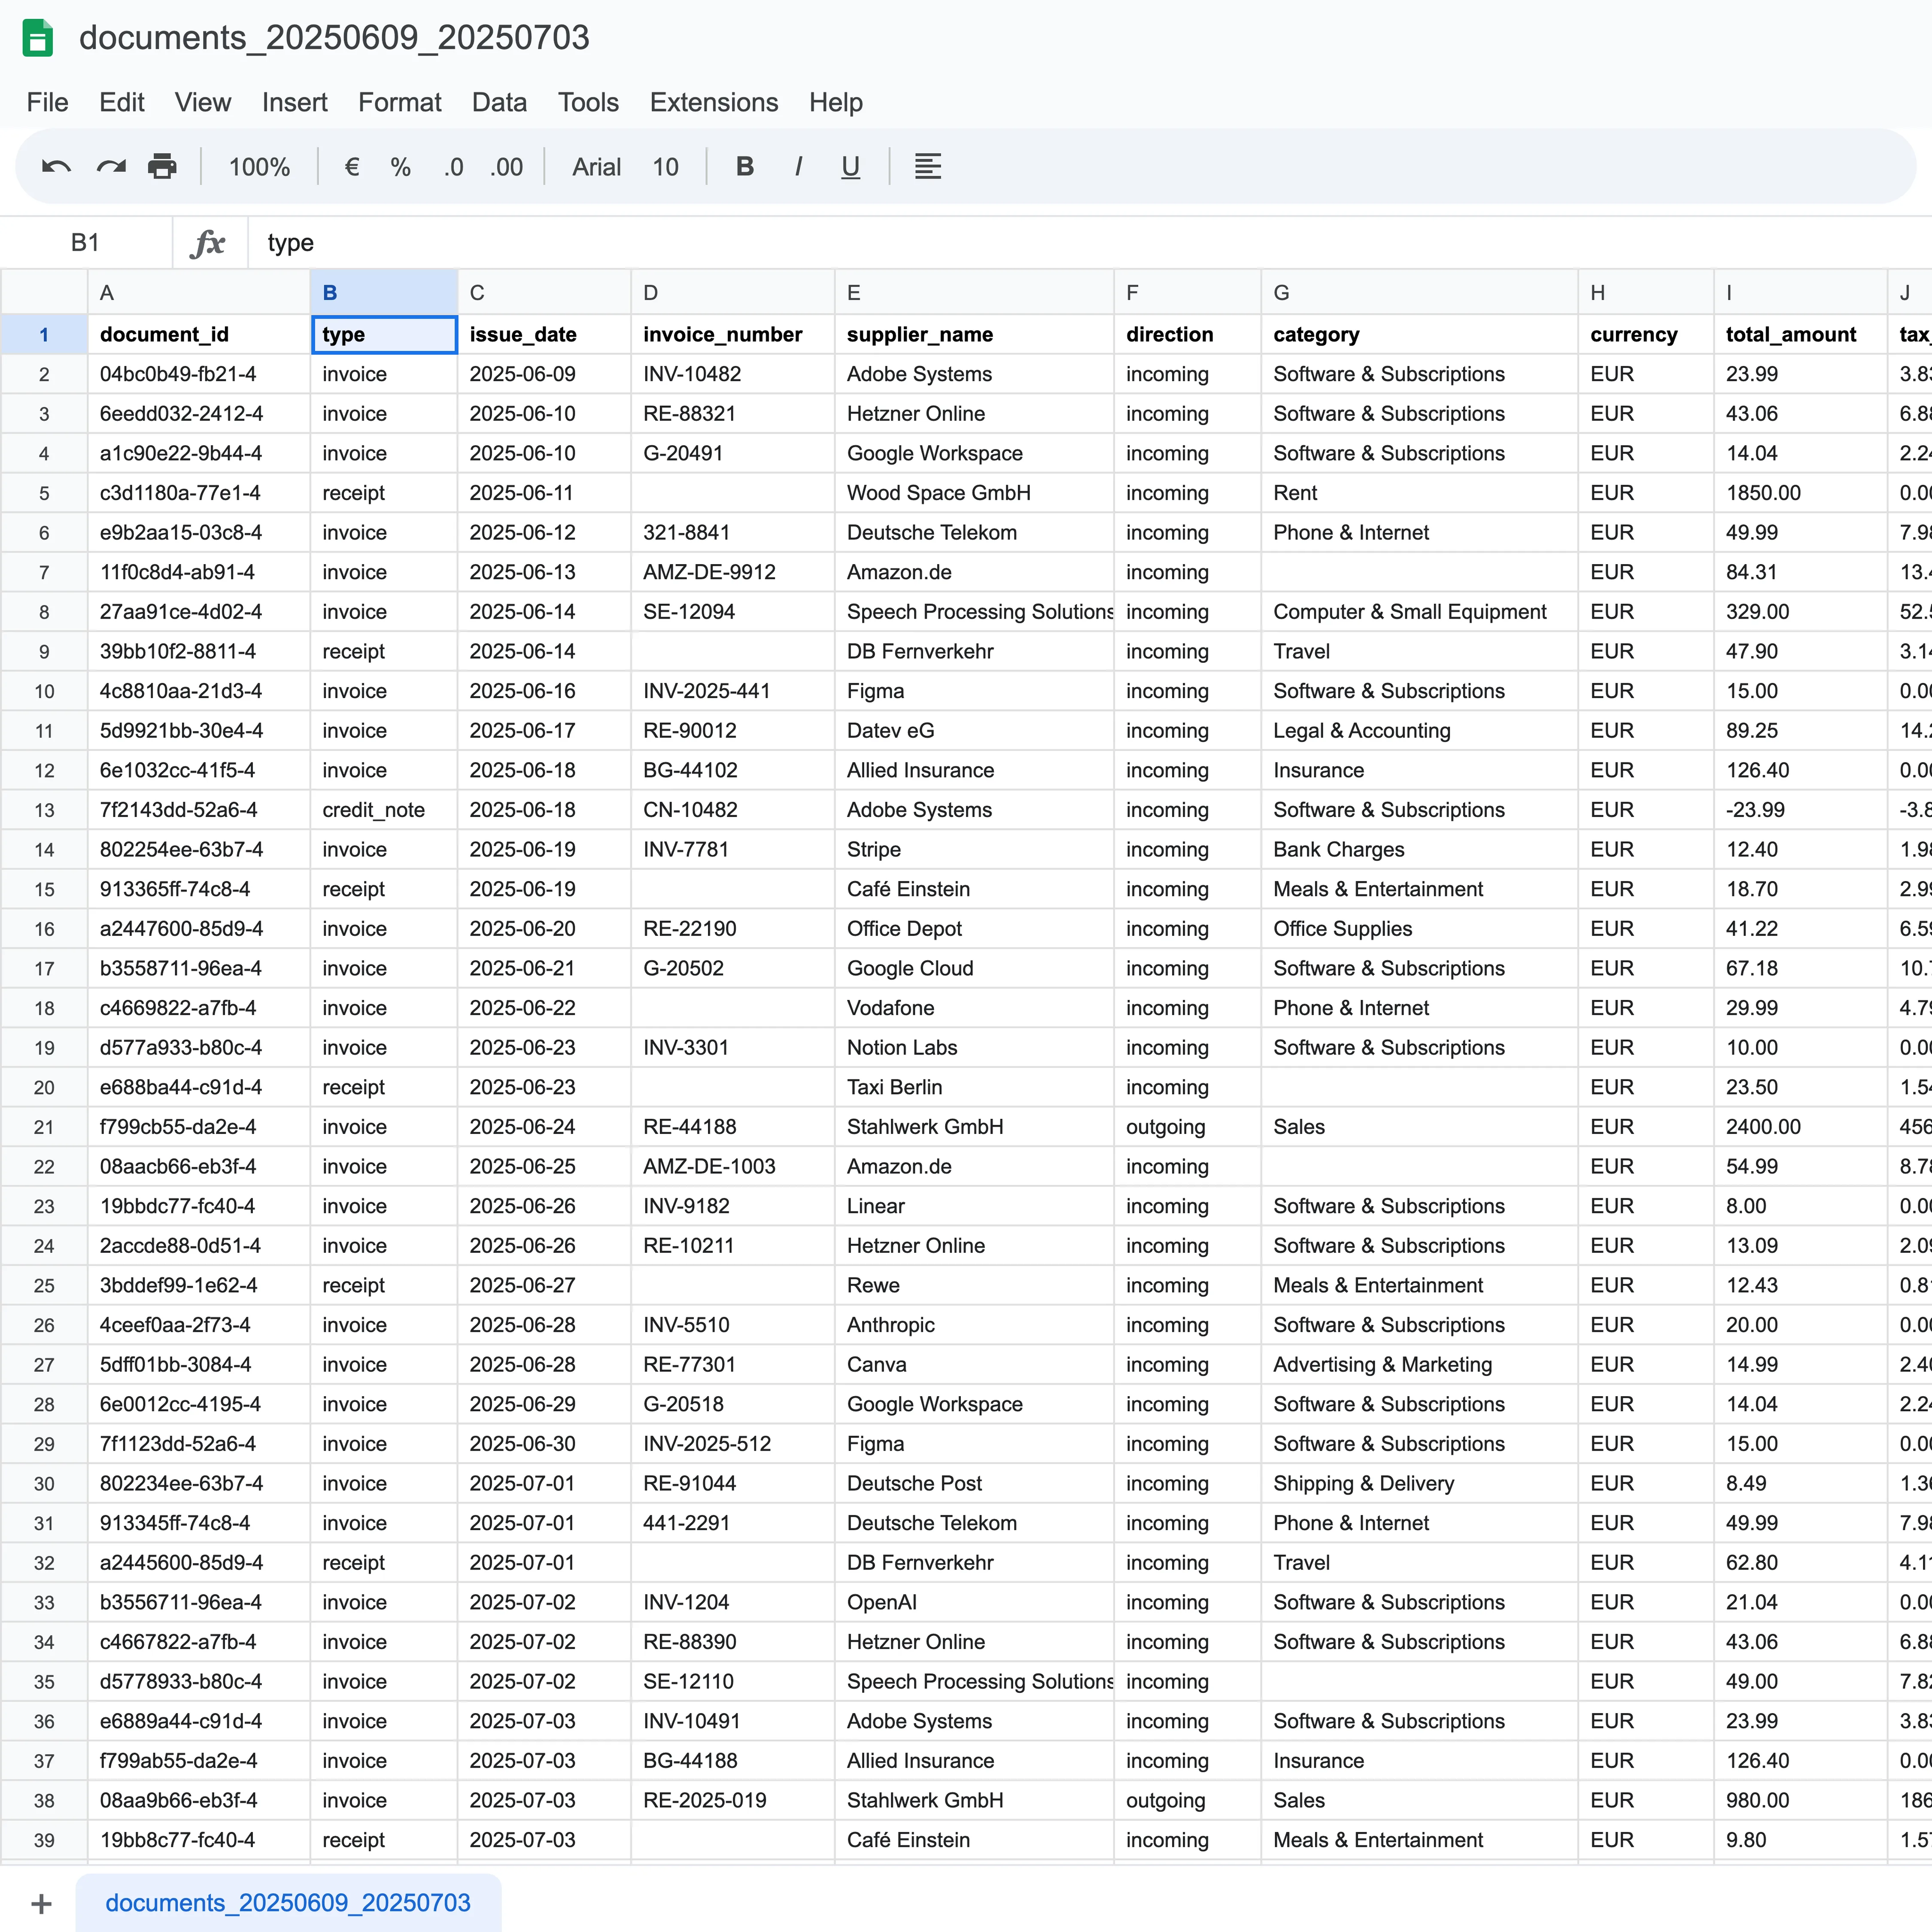Open the Tools menu
This screenshot has width=1932, height=1932.
pyautogui.click(x=588, y=102)
